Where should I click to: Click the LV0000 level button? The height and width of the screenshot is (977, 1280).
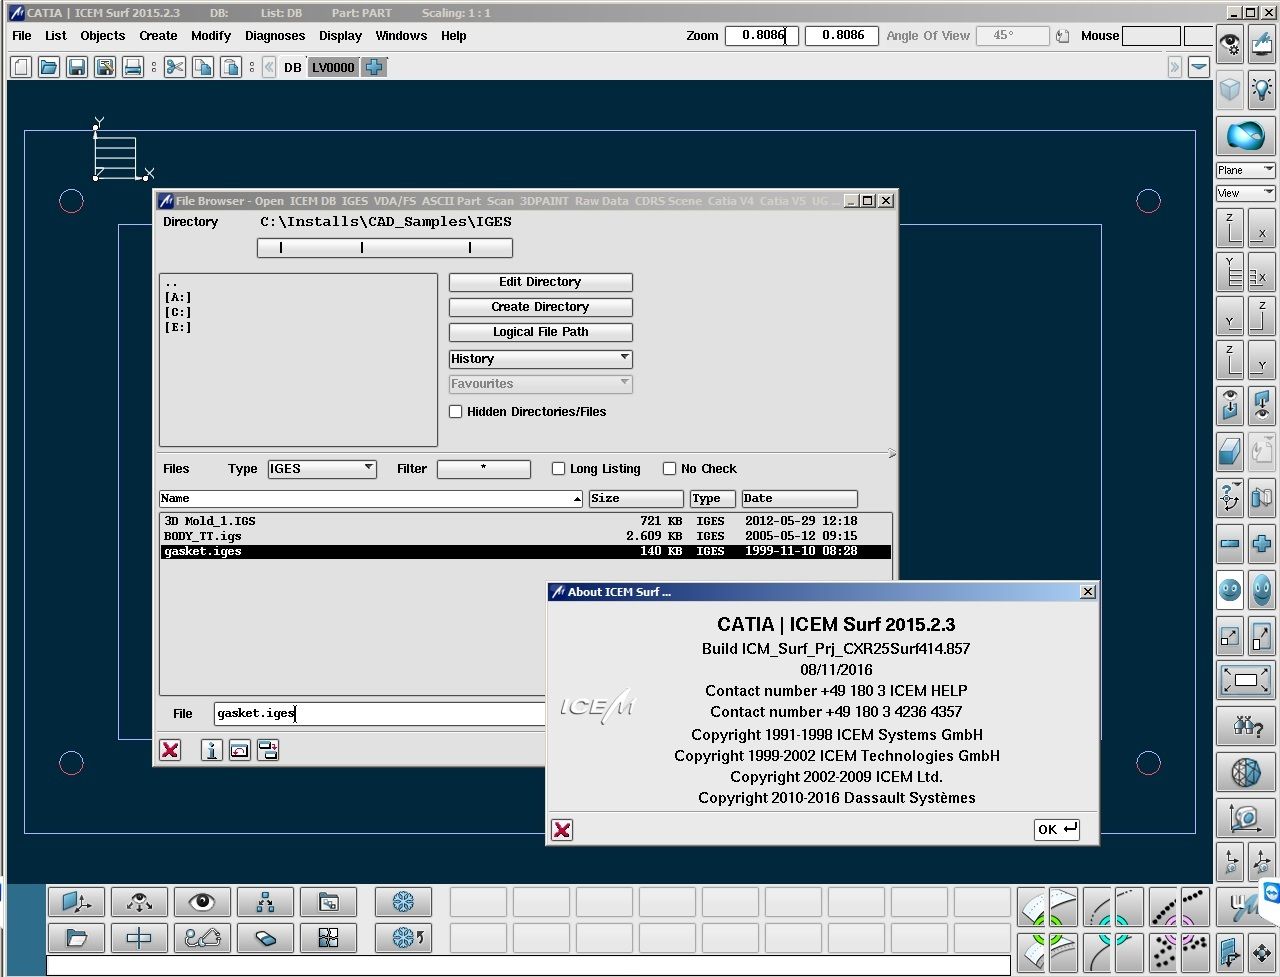(333, 67)
